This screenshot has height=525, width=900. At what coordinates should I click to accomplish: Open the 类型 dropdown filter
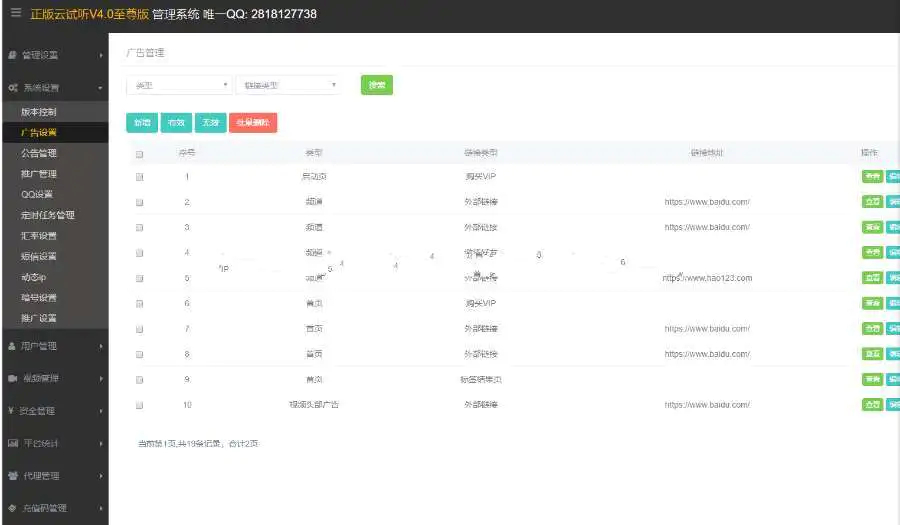coord(179,85)
